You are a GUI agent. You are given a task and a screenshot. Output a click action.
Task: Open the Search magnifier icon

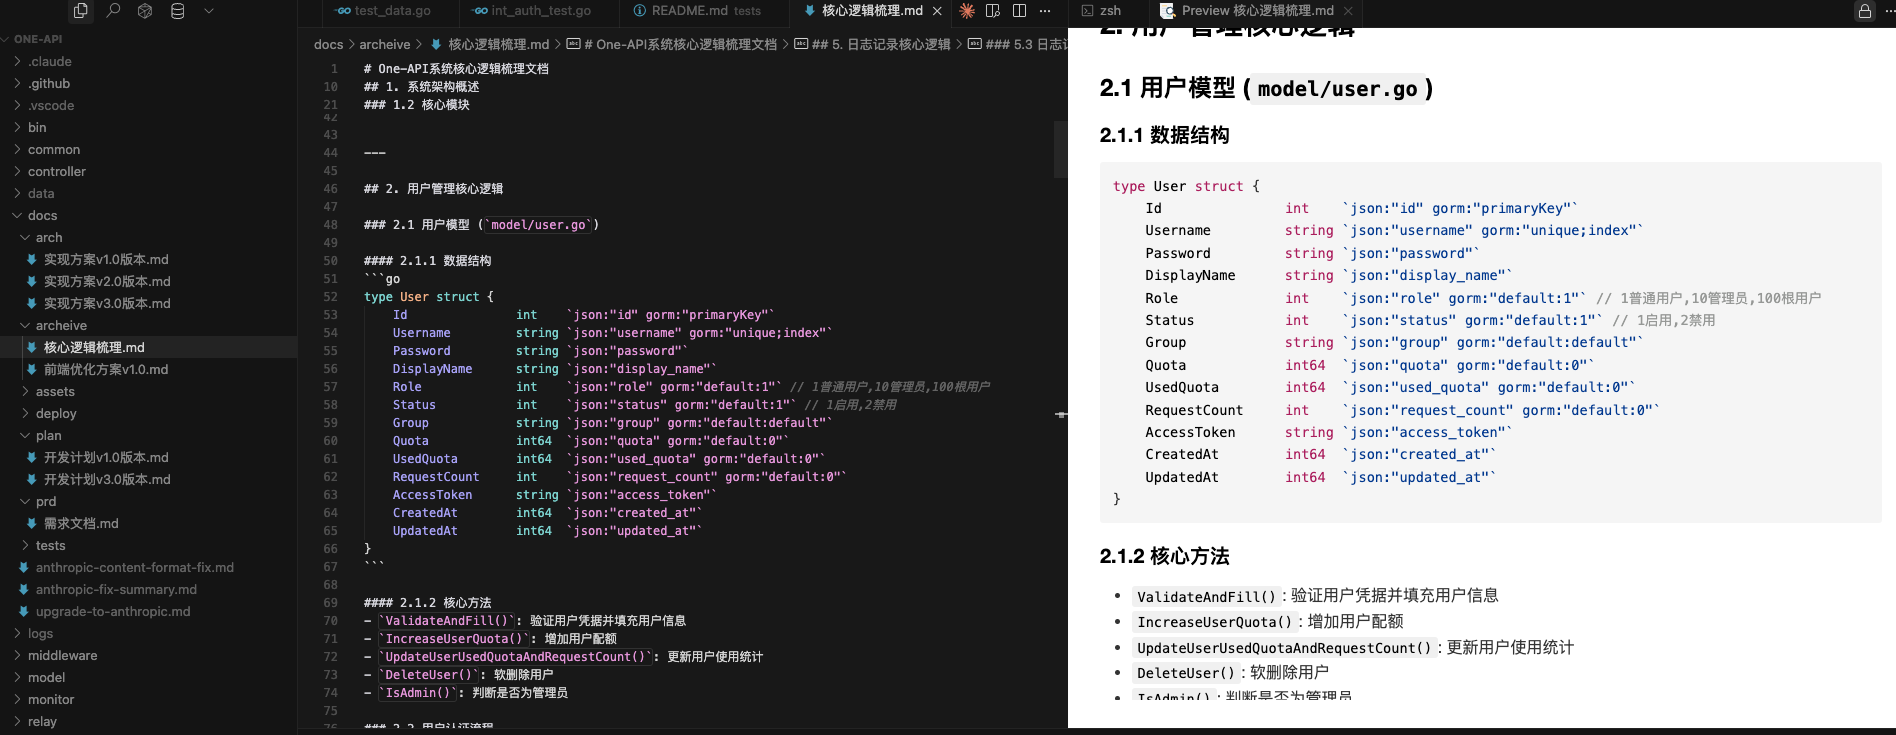tap(113, 11)
